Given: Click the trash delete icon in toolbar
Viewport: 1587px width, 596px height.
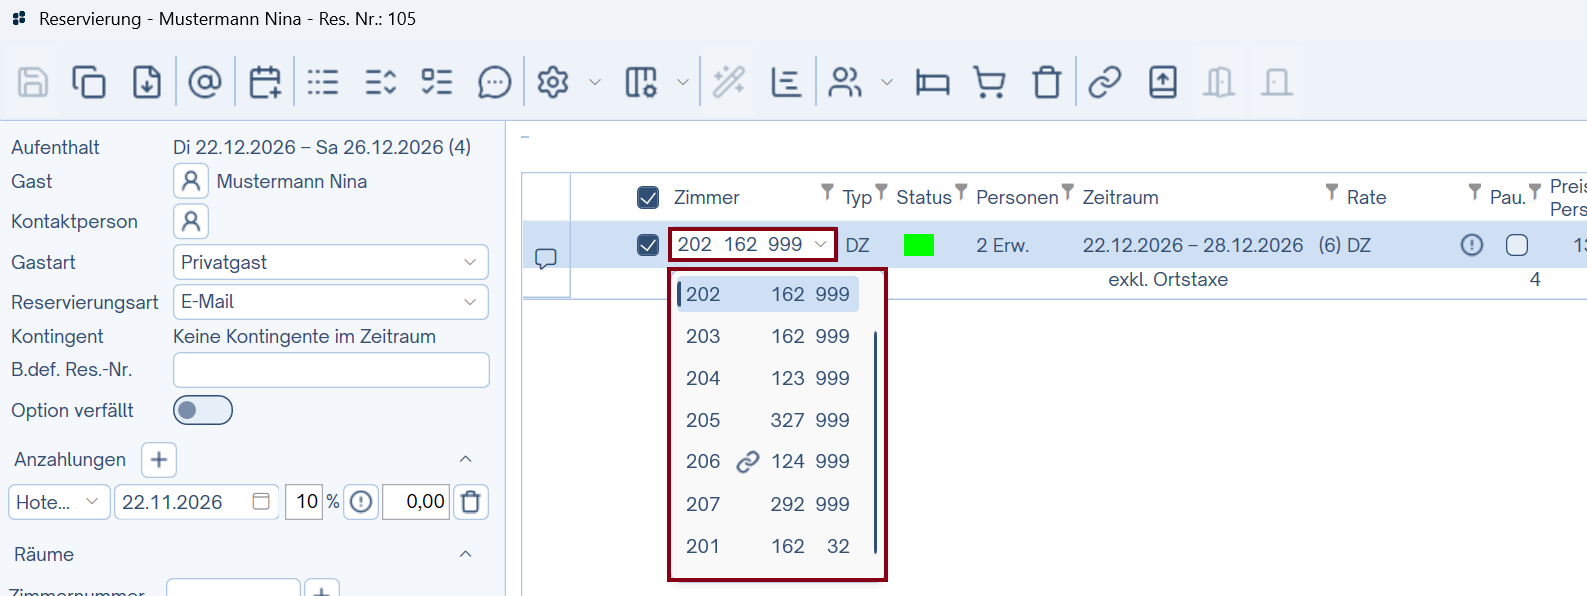Looking at the screenshot, I should [x=1047, y=82].
